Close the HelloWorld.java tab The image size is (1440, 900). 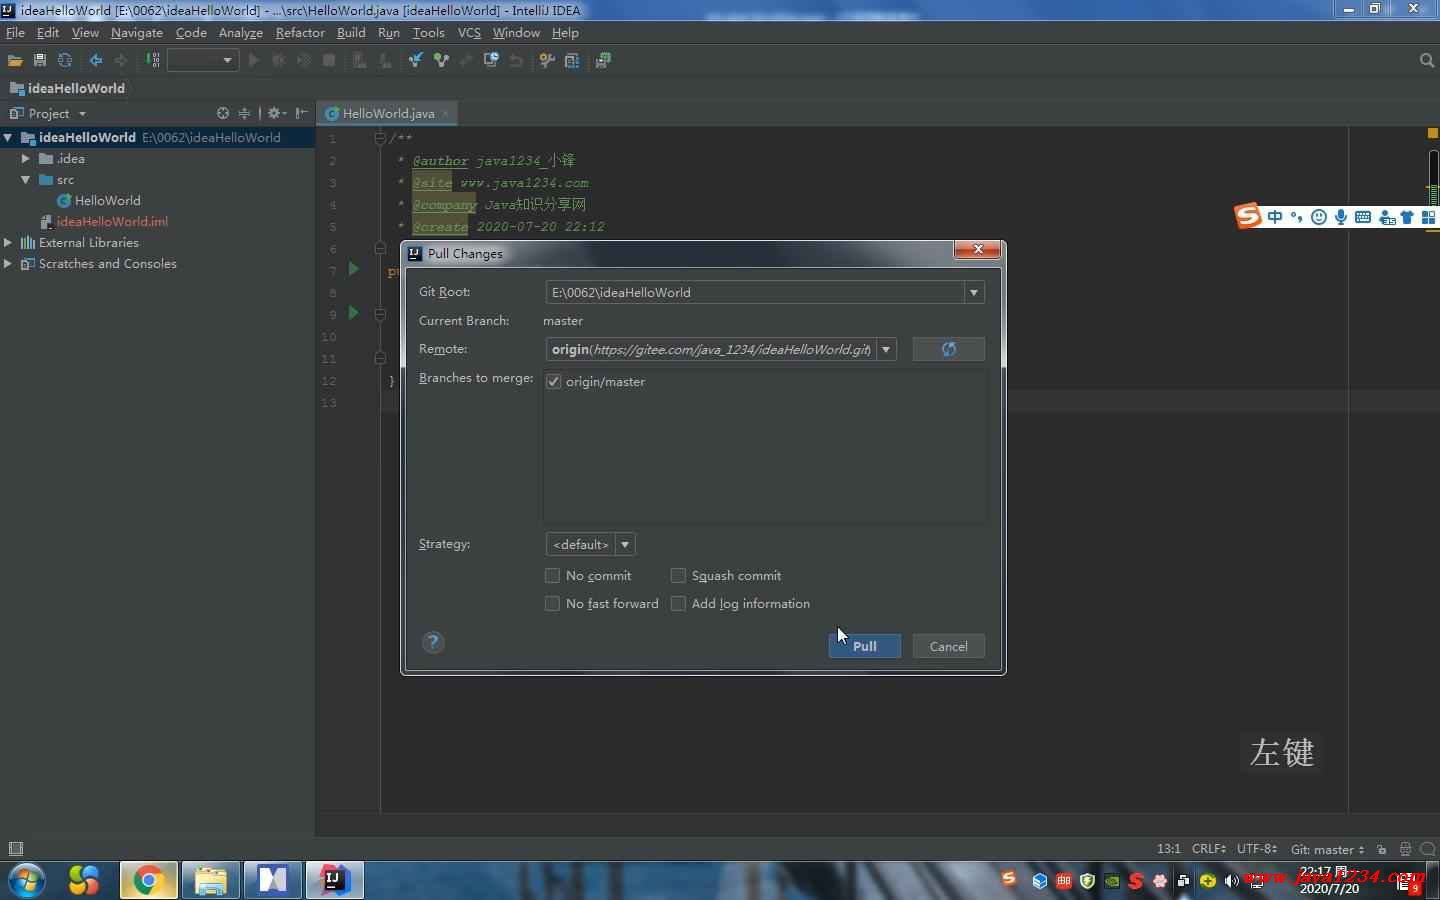[x=446, y=113]
